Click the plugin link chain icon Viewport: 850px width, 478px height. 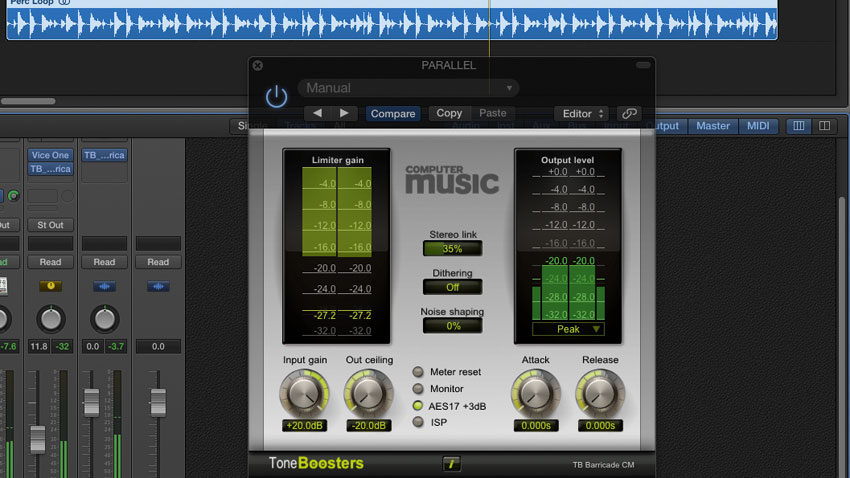629,113
